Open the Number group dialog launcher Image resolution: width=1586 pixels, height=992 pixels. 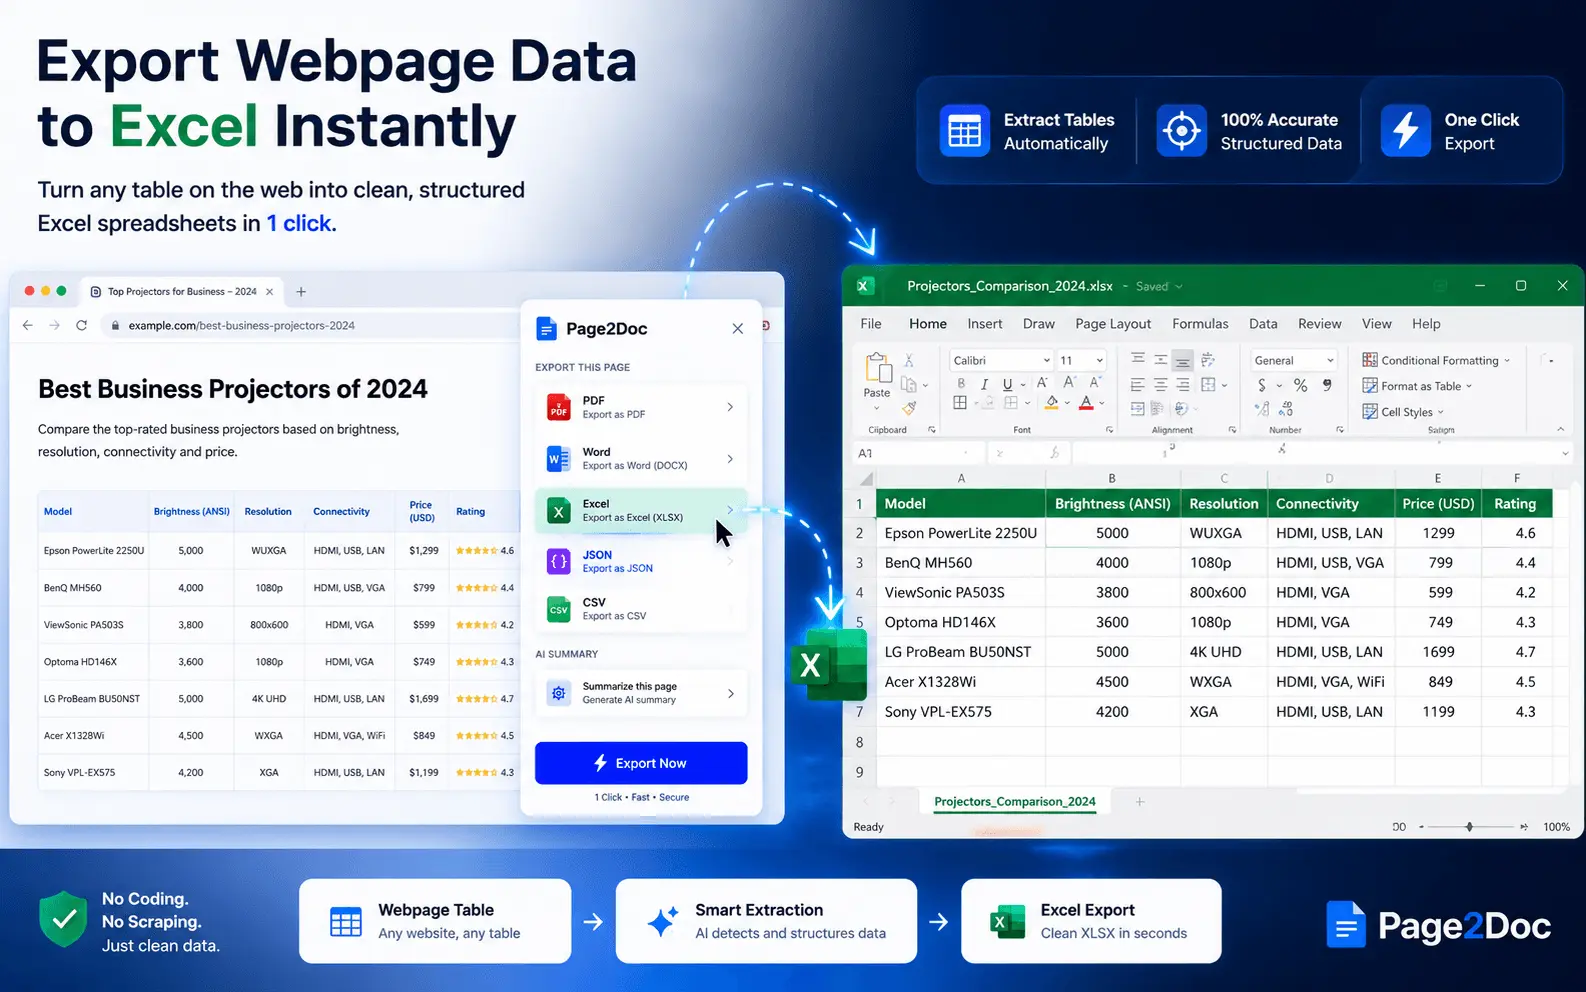point(1340,430)
